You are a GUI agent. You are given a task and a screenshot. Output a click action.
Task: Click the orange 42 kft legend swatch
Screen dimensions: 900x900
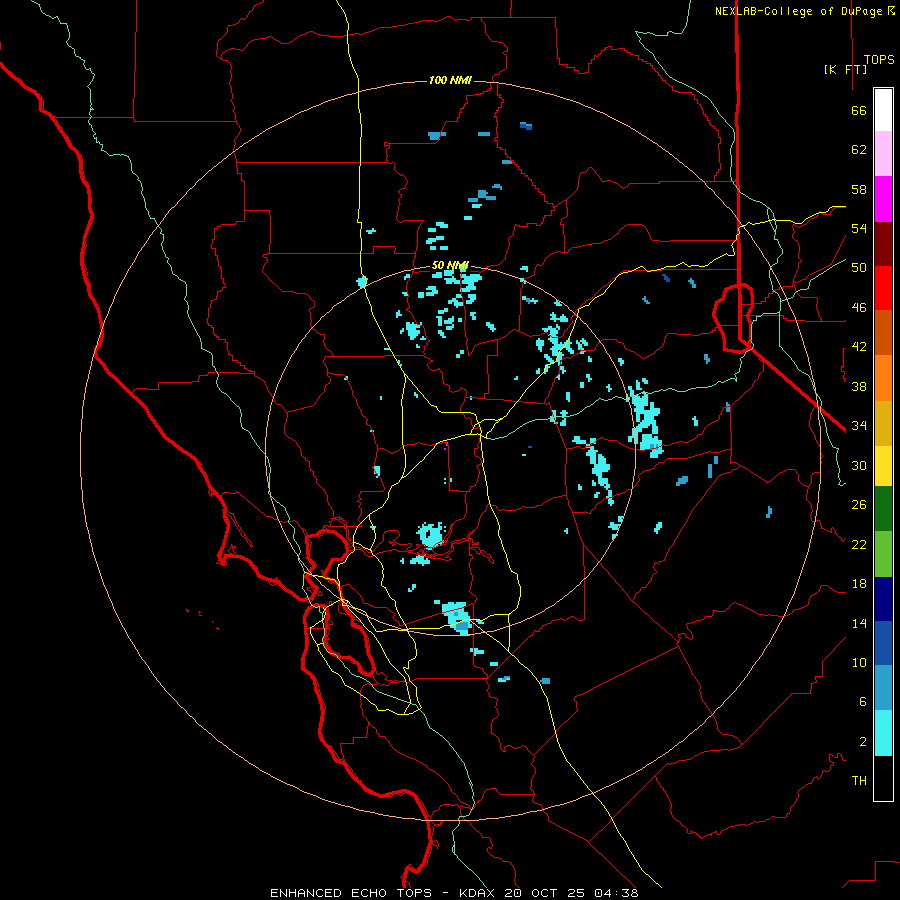(883, 377)
